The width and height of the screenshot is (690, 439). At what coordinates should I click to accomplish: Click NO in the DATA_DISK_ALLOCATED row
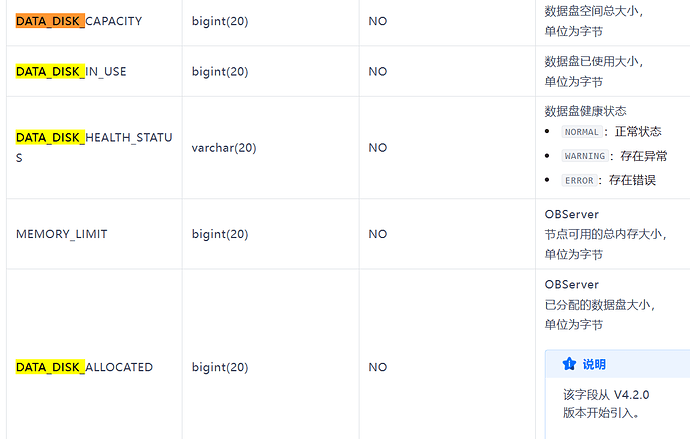[378, 367]
